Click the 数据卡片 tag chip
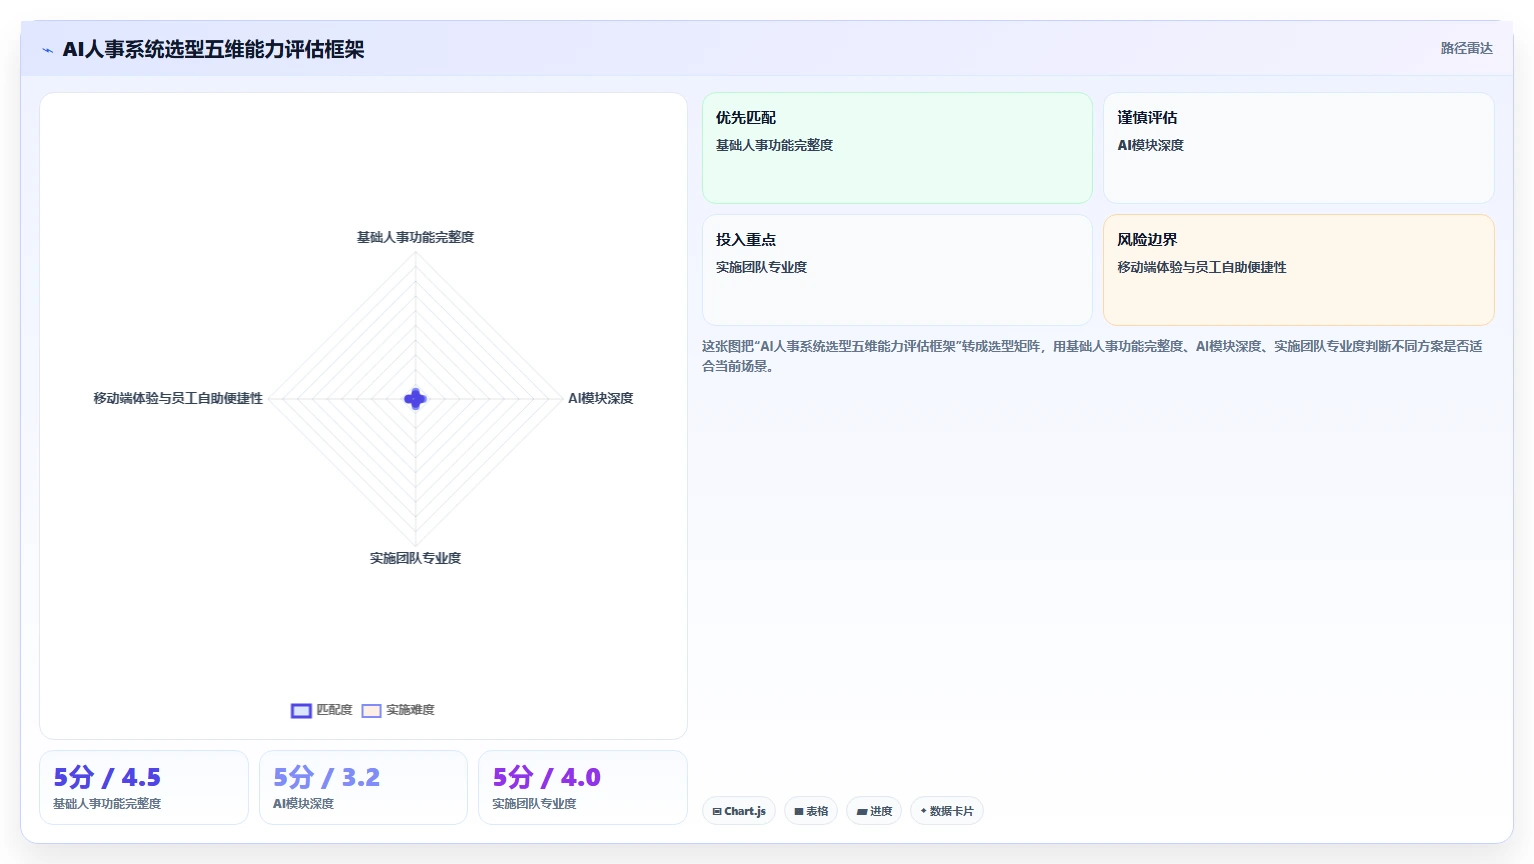This screenshot has width=1534, height=864. tap(947, 811)
